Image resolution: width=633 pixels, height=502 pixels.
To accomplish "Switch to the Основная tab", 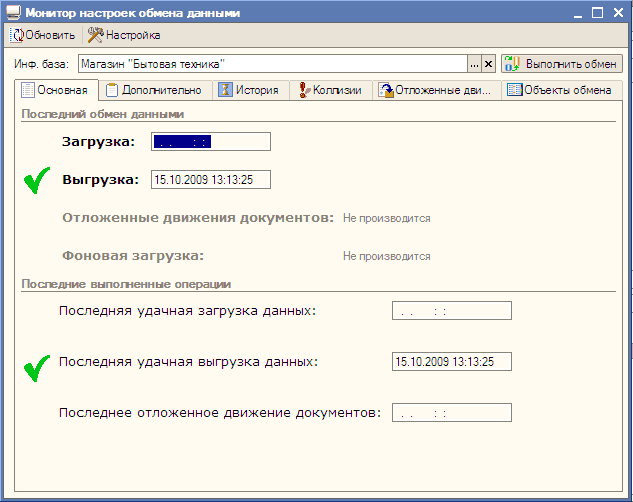I will pos(55,90).
